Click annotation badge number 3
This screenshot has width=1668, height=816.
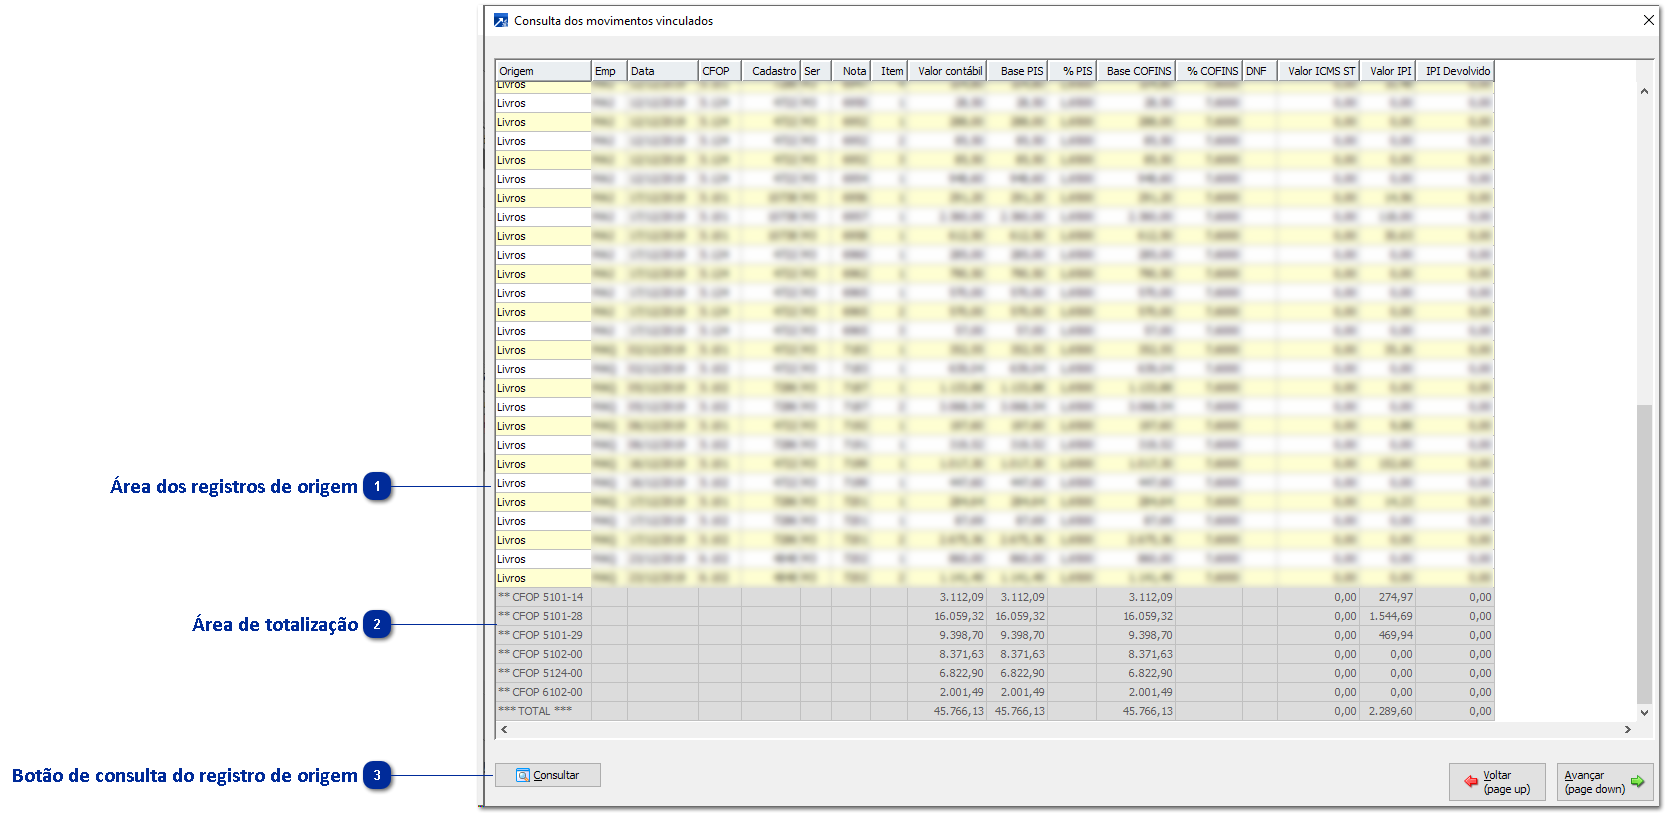[x=377, y=776]
